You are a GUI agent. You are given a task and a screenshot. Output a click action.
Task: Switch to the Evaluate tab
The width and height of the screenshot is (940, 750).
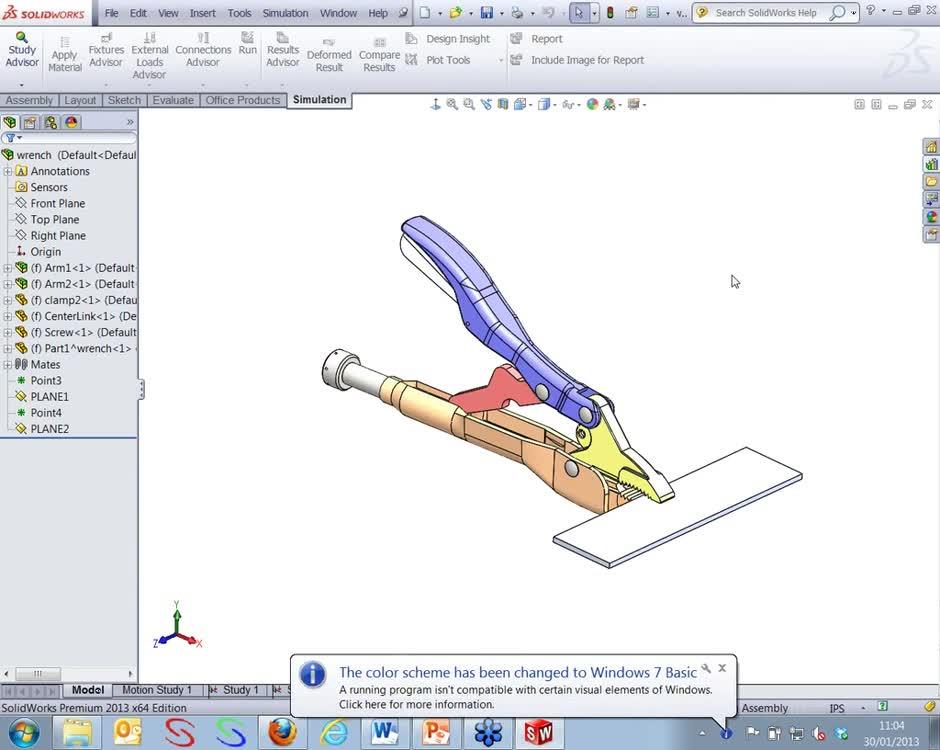click(173, 100)
